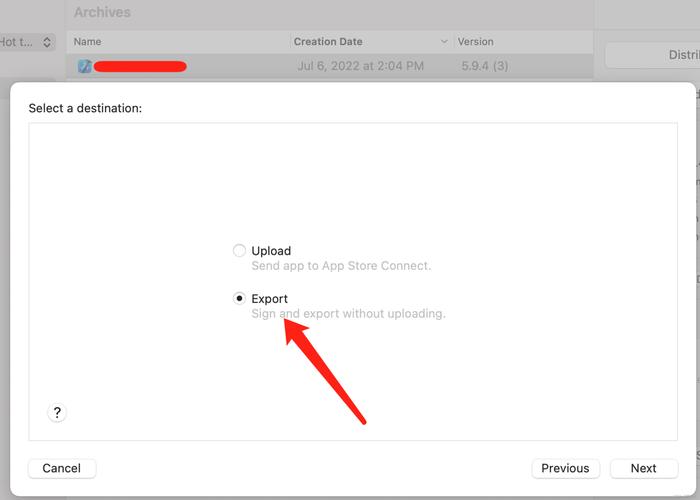
Task: Go back with the Previous button
Action: (x=565, y=468)
